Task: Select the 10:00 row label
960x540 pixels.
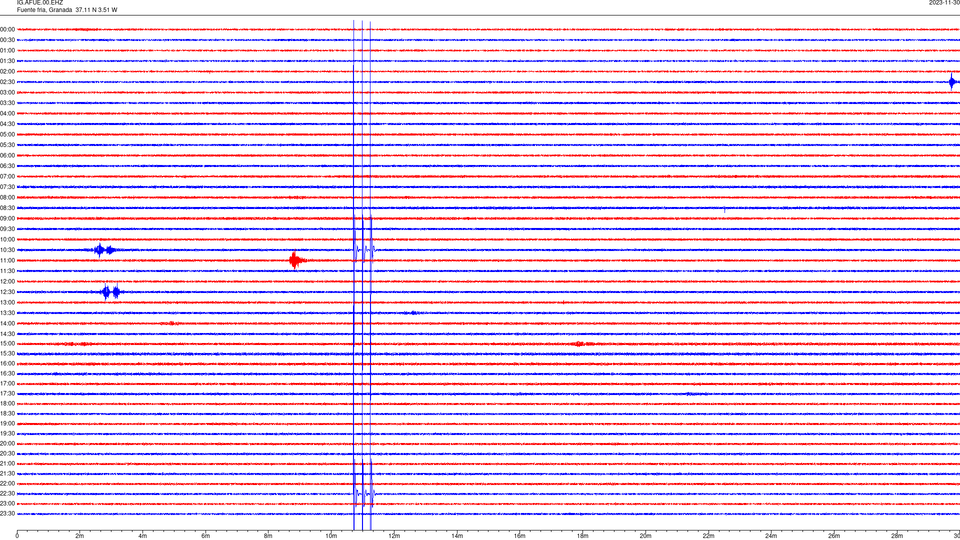Action: point(7,239)
